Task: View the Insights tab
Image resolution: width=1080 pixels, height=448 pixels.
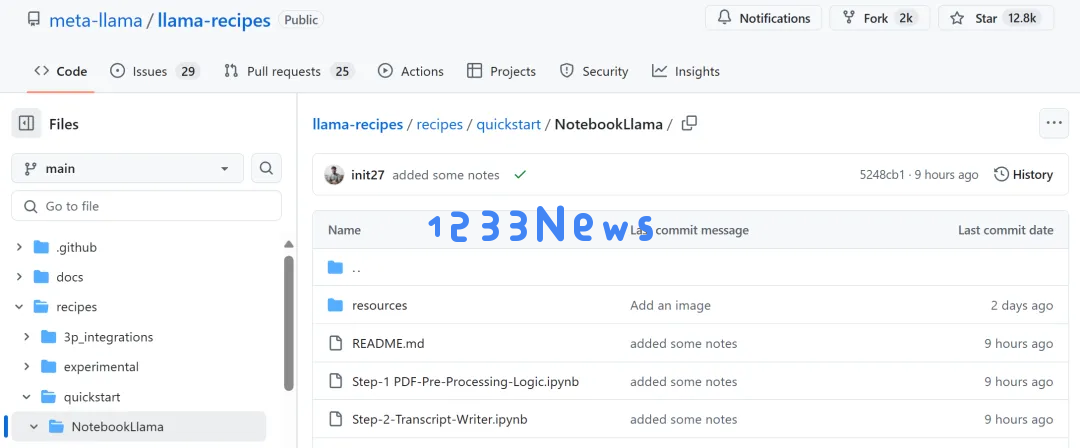Action: pos(685,71)
